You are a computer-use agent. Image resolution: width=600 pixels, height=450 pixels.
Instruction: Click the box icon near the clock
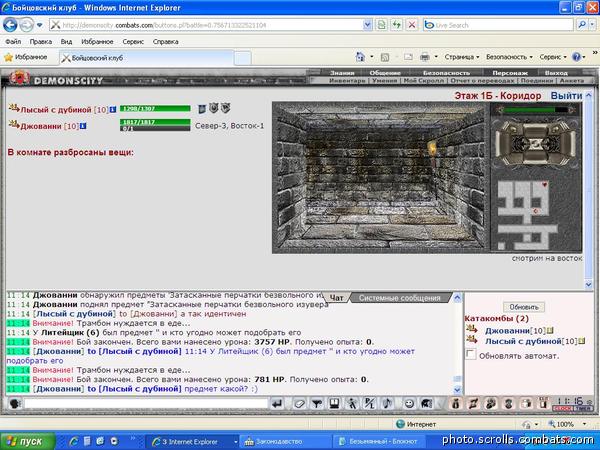point(527,403)
